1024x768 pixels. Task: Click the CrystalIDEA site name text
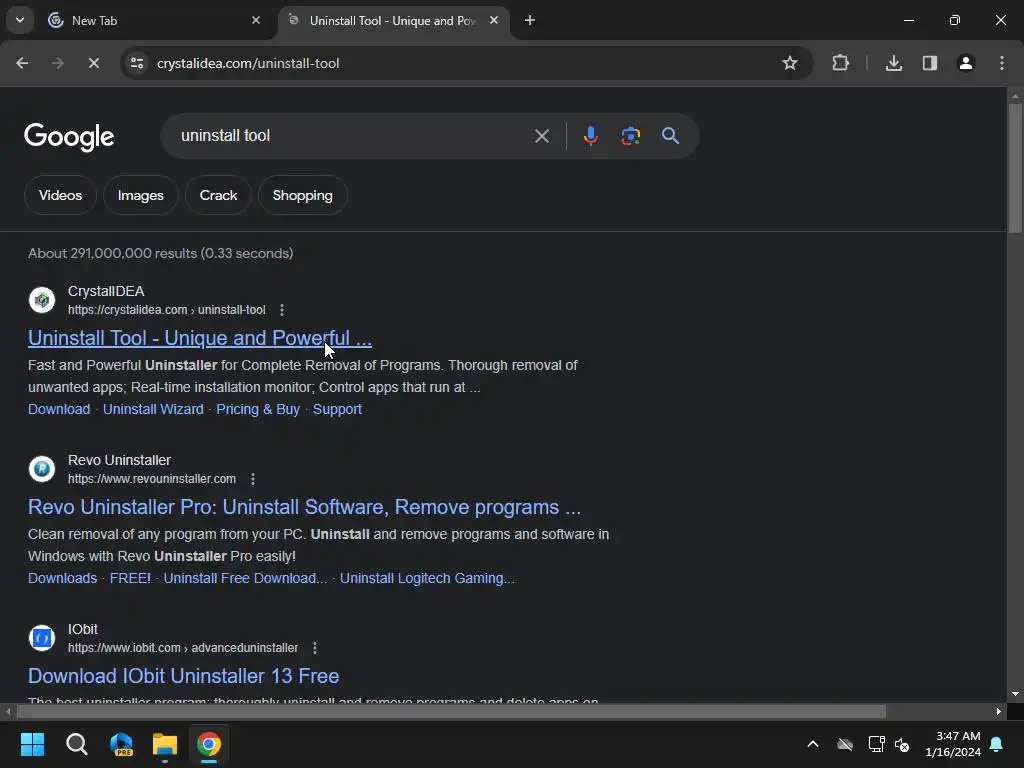[106, 291]
